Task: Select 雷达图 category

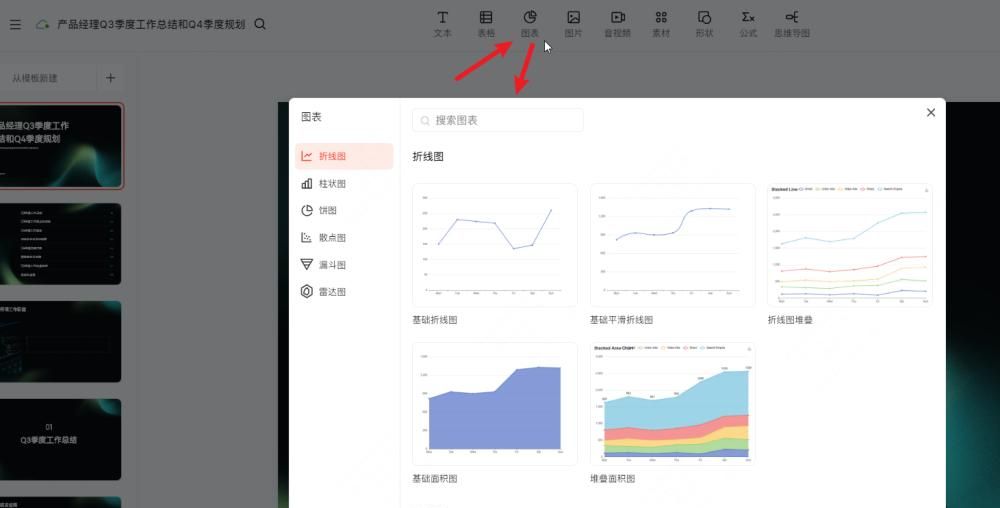Action: click(344, 292)
